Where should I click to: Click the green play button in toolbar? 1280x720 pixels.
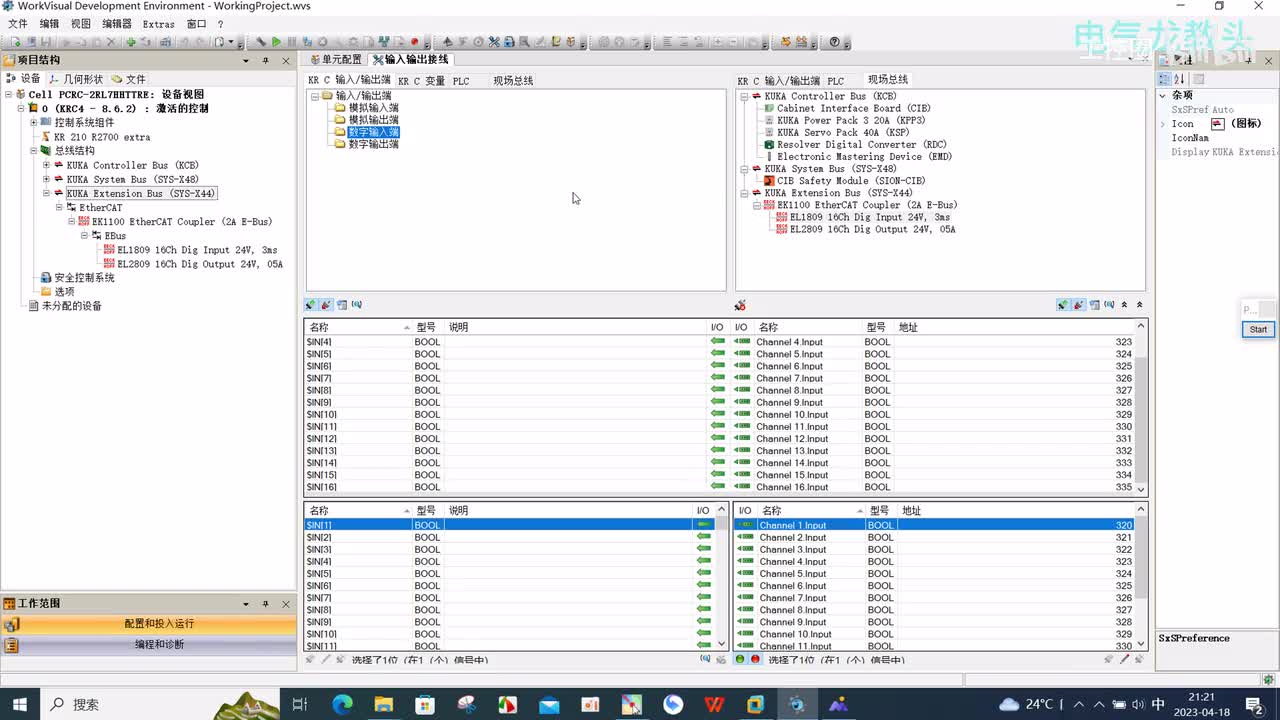(x=276, y=42)
